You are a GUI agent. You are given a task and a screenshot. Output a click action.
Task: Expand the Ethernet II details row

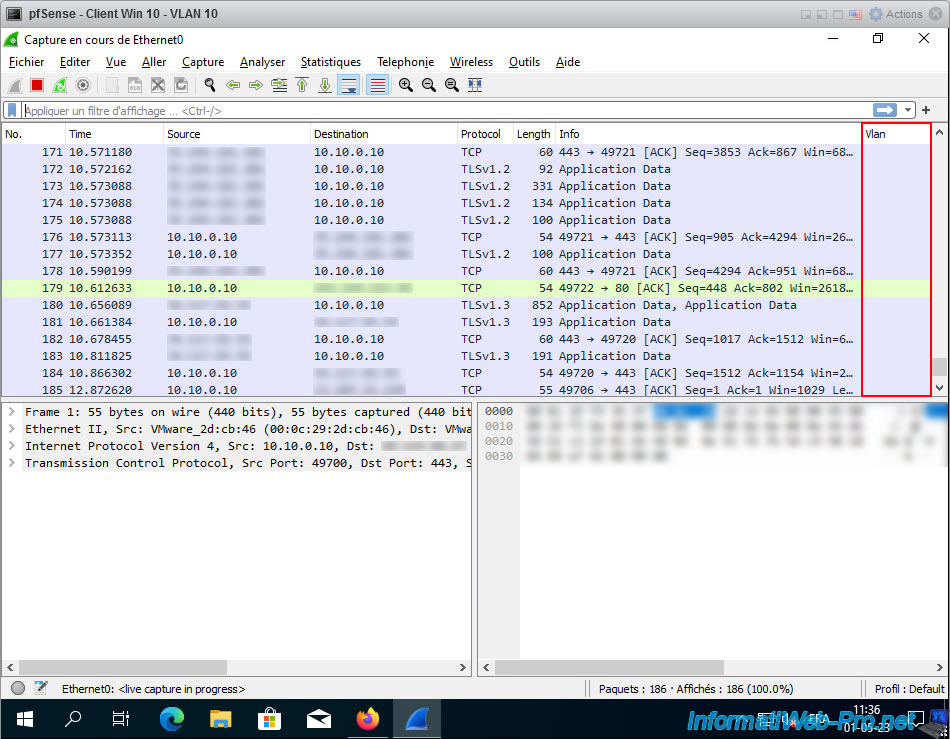(x=12, y=429)
